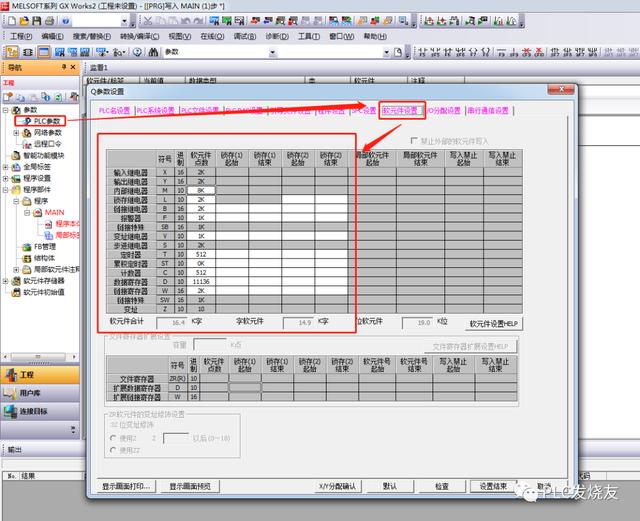This screenshot has height=521, width=640.
Task: Open 搜索/替换(F) menu
Action: coord(92,36)
